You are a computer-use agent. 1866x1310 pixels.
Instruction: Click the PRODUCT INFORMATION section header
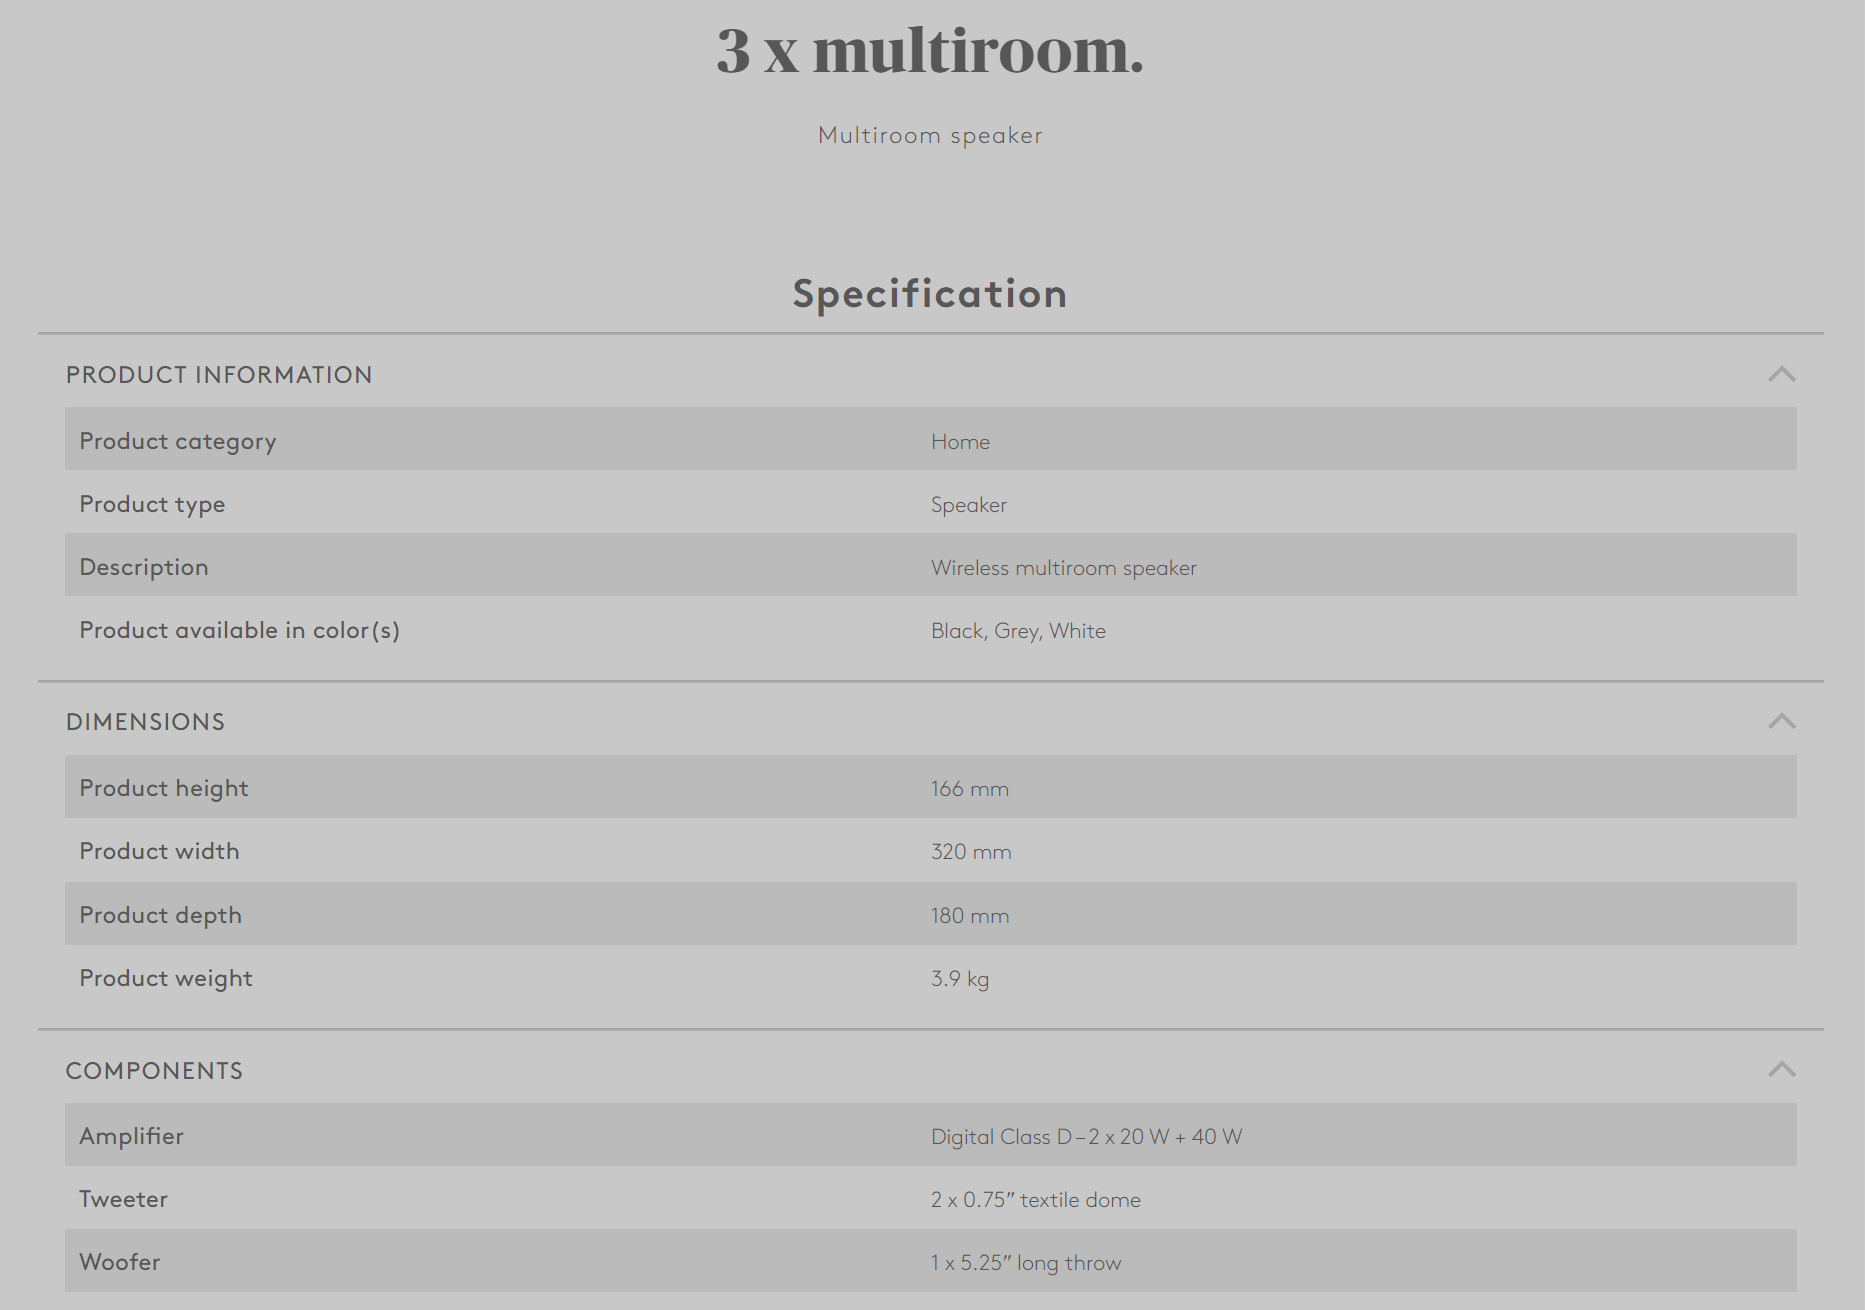219,375
